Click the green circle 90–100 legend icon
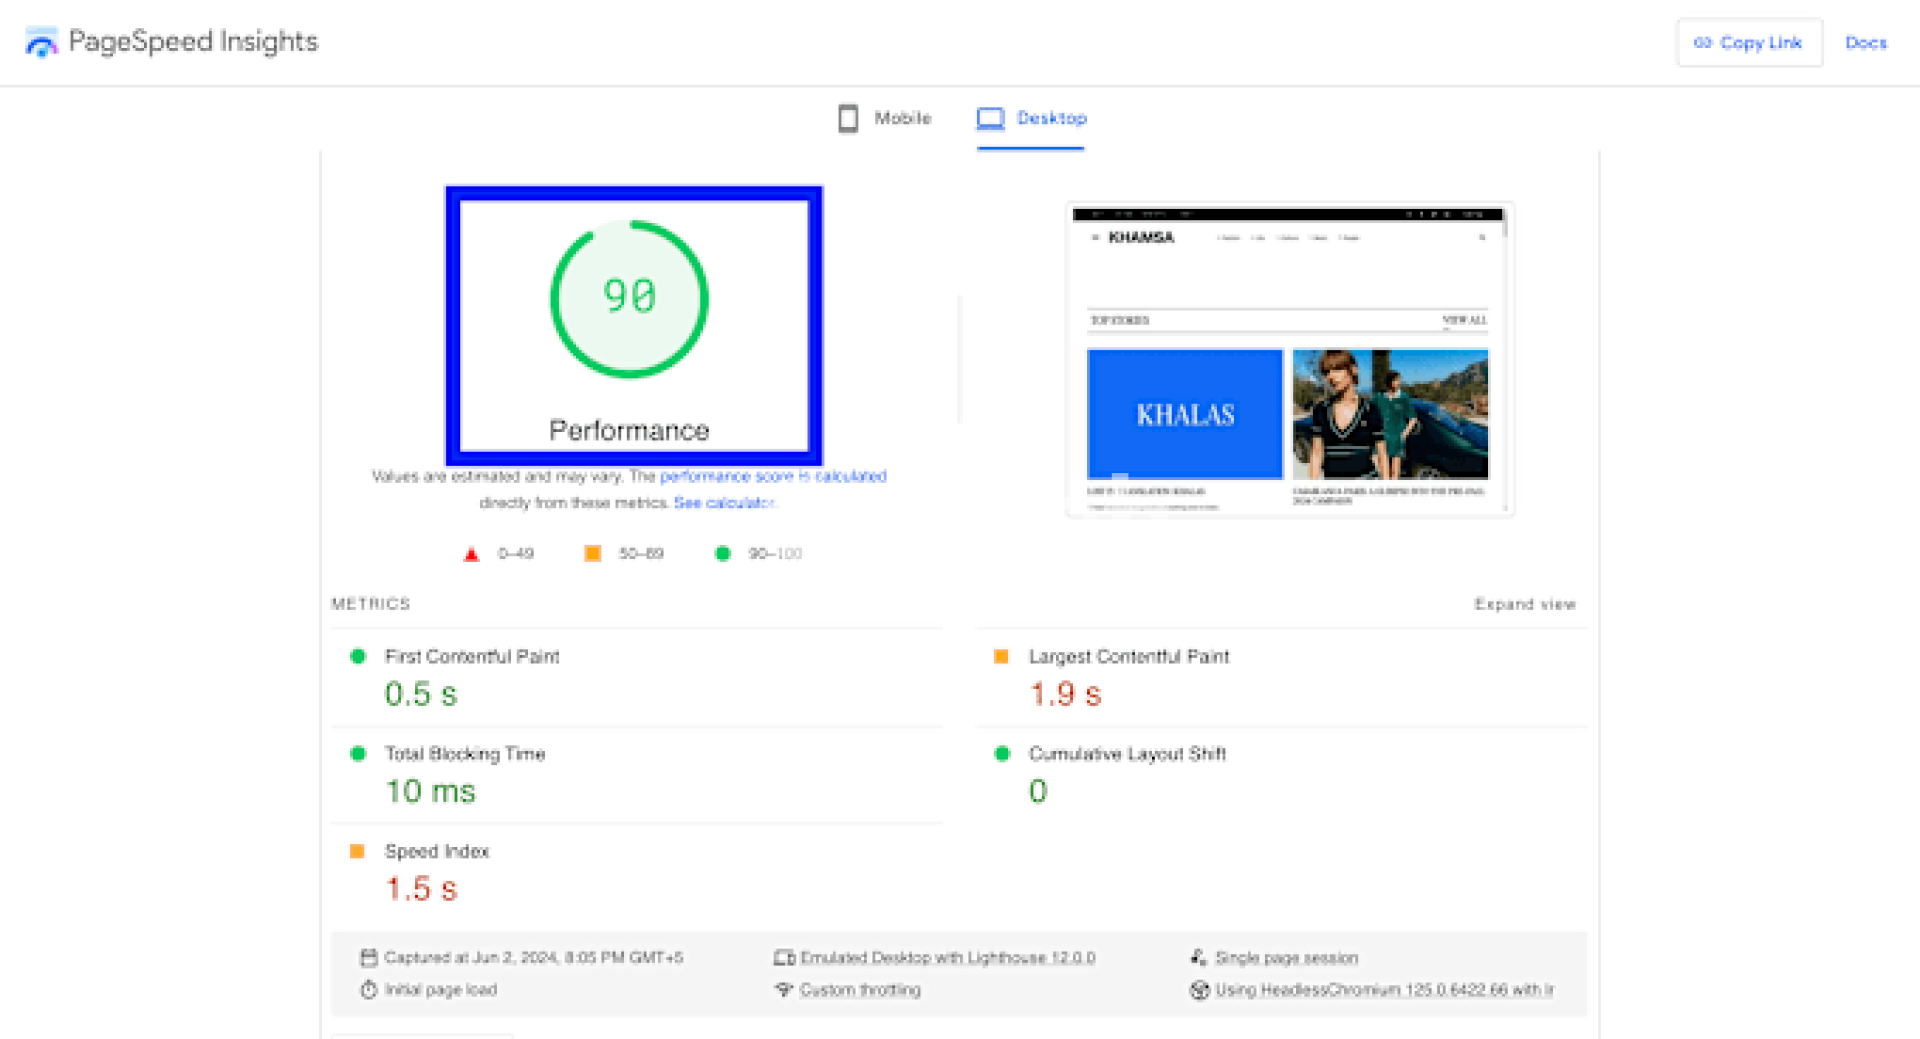Viewport: 1920px width, 1039px height. pyautogui.click(x=723, y=554)
